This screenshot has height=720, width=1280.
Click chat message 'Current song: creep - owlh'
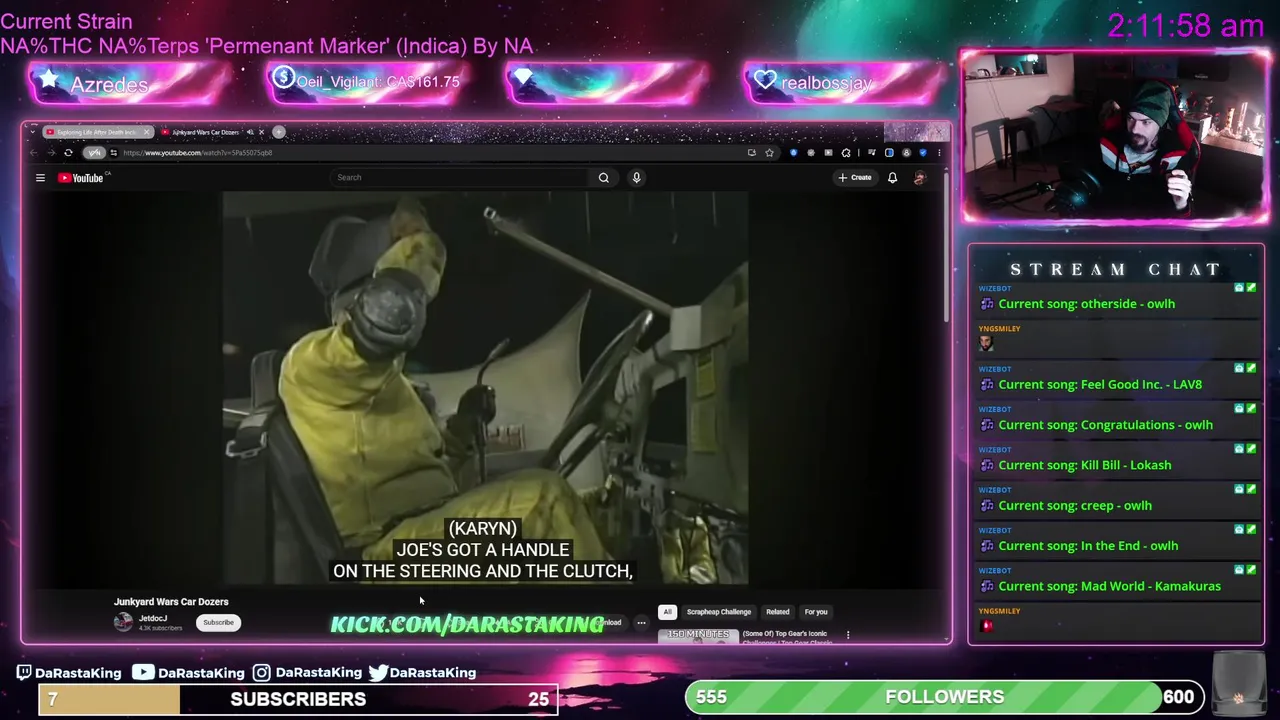coord(1075,505)
